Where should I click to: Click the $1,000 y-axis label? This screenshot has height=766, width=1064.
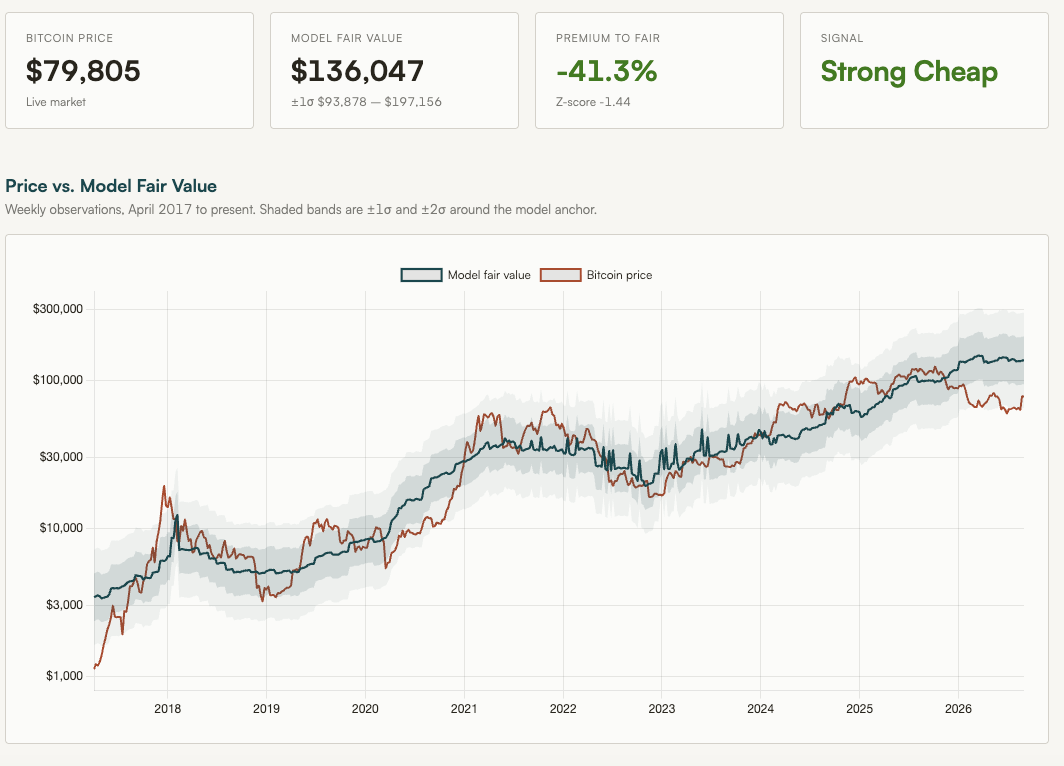click(x=64, y=676)
